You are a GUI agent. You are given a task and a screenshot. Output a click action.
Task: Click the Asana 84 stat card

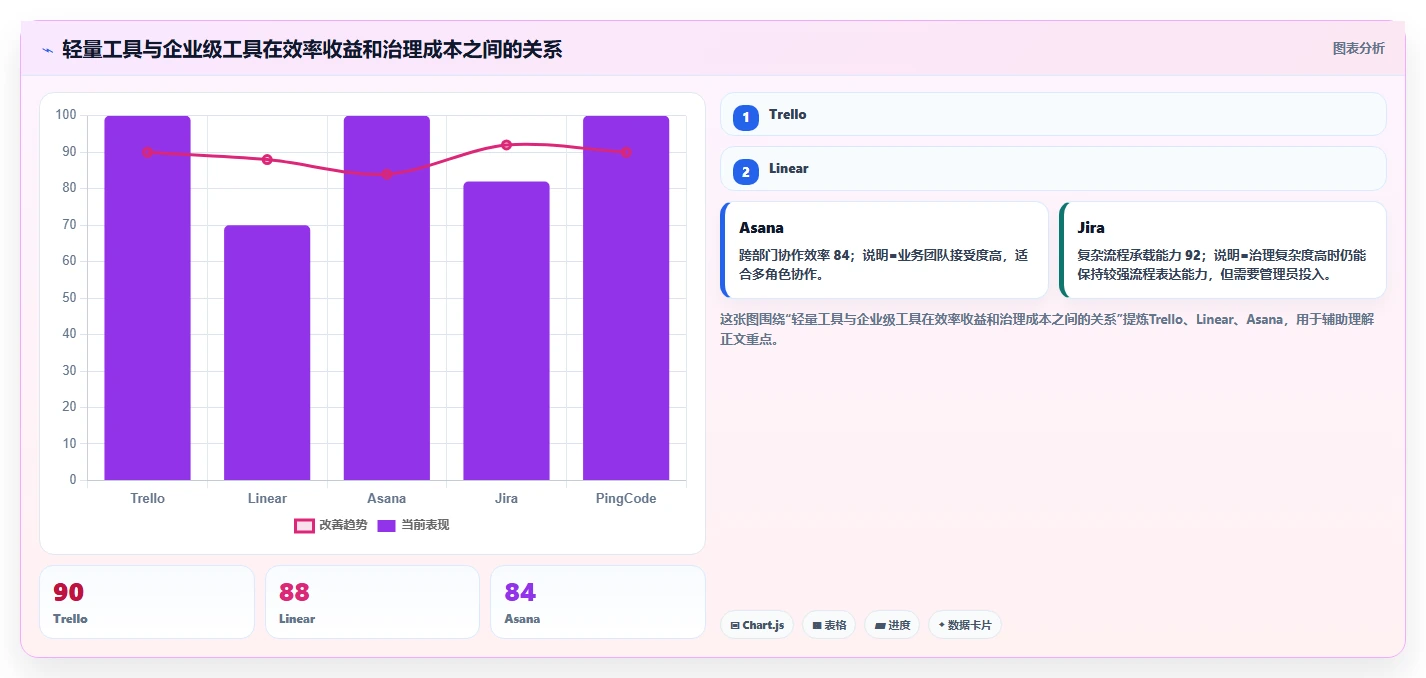pos(598,602)
